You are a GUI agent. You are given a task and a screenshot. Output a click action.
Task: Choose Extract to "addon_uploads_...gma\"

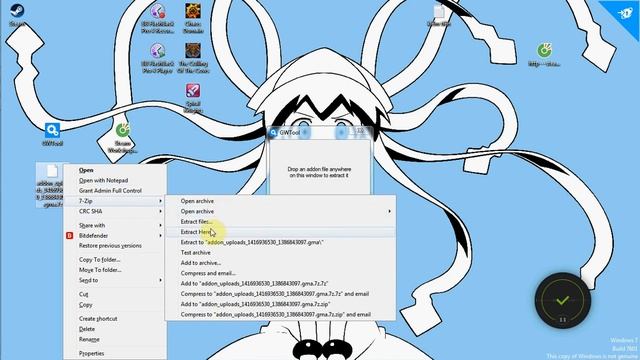tap(252, 242)
